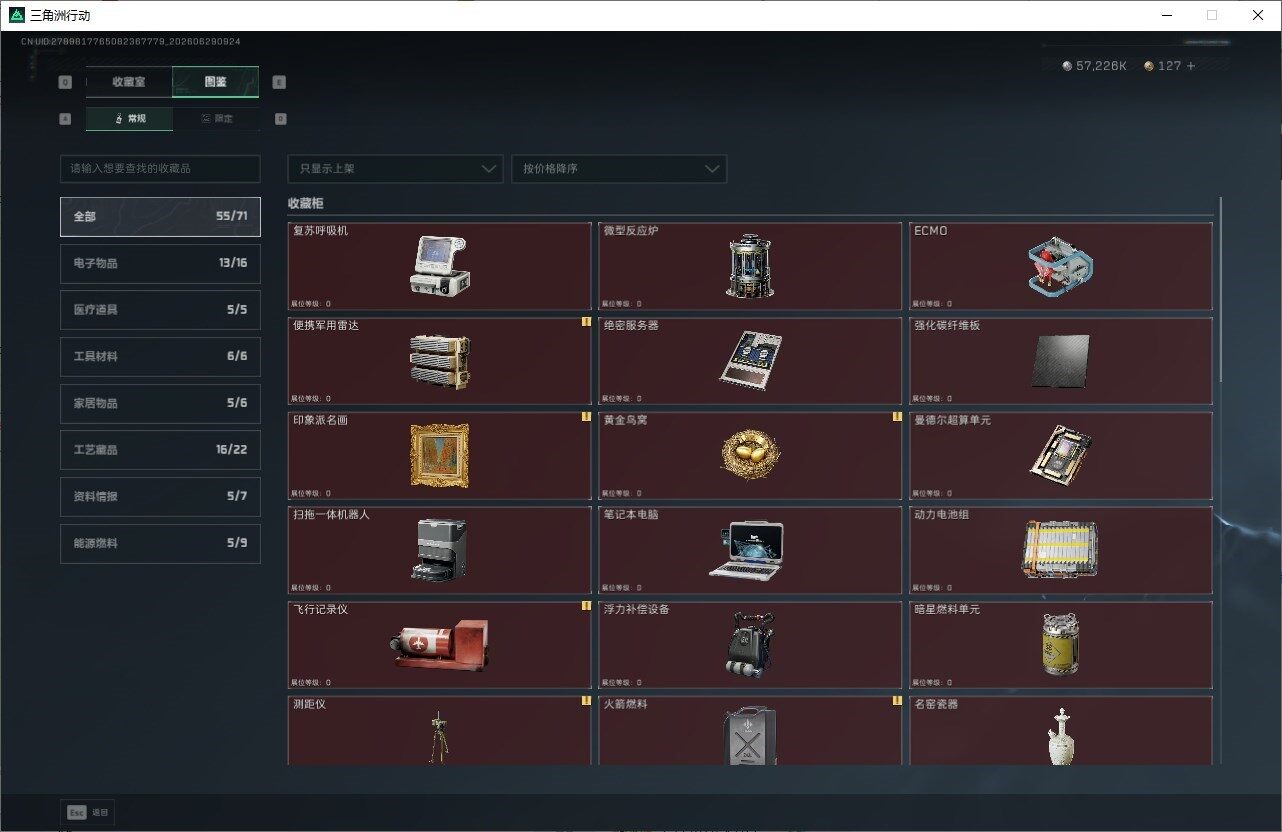The width and height of the screenshot is (1282, 832).
Task: Click the Esc 返回 back button
Action: 87,812
